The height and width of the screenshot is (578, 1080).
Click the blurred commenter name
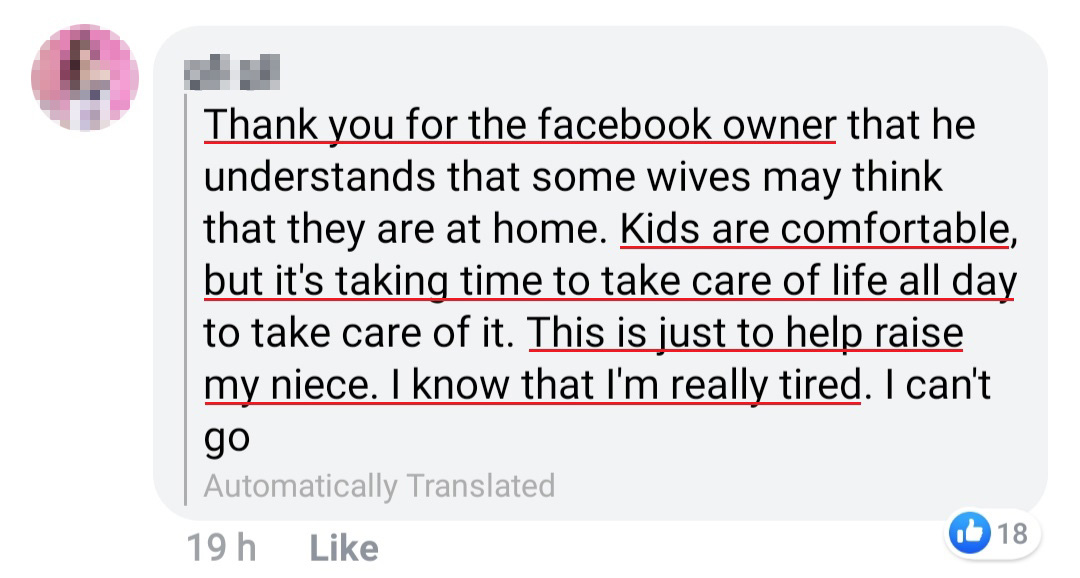tap(234, 72)
